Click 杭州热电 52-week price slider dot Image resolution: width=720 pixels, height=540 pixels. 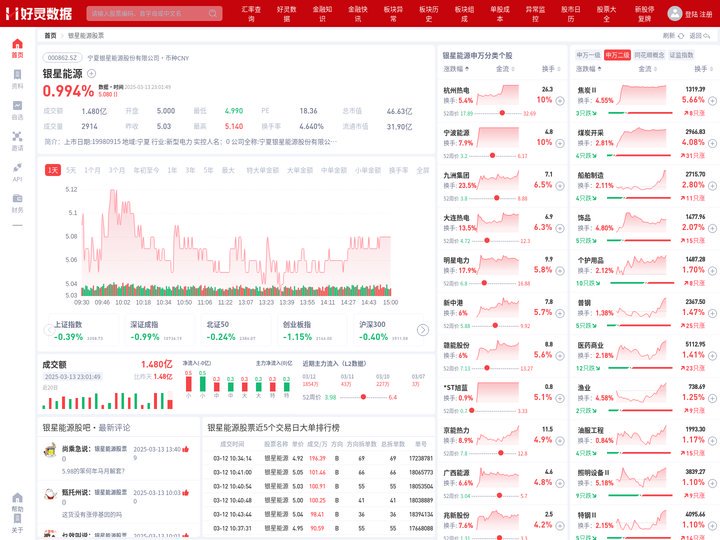click(502, 113)
